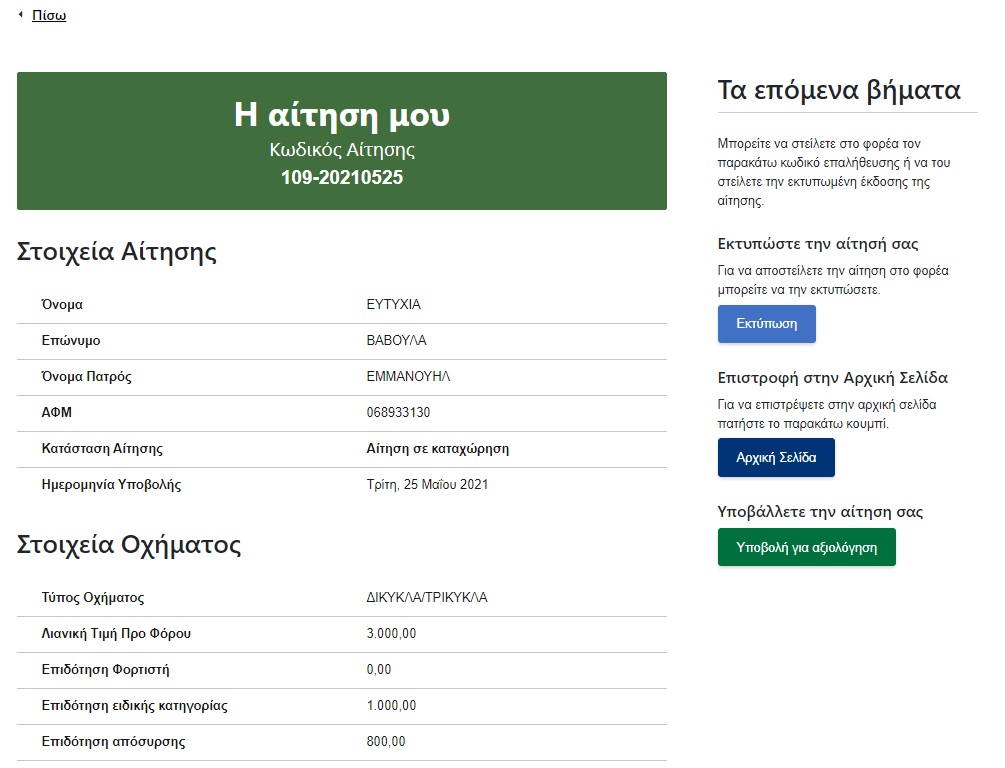Select the Στοιχεία Αίτησης section heading
The width and height of the screenshot is (1005, 768).
click(117, 252)
